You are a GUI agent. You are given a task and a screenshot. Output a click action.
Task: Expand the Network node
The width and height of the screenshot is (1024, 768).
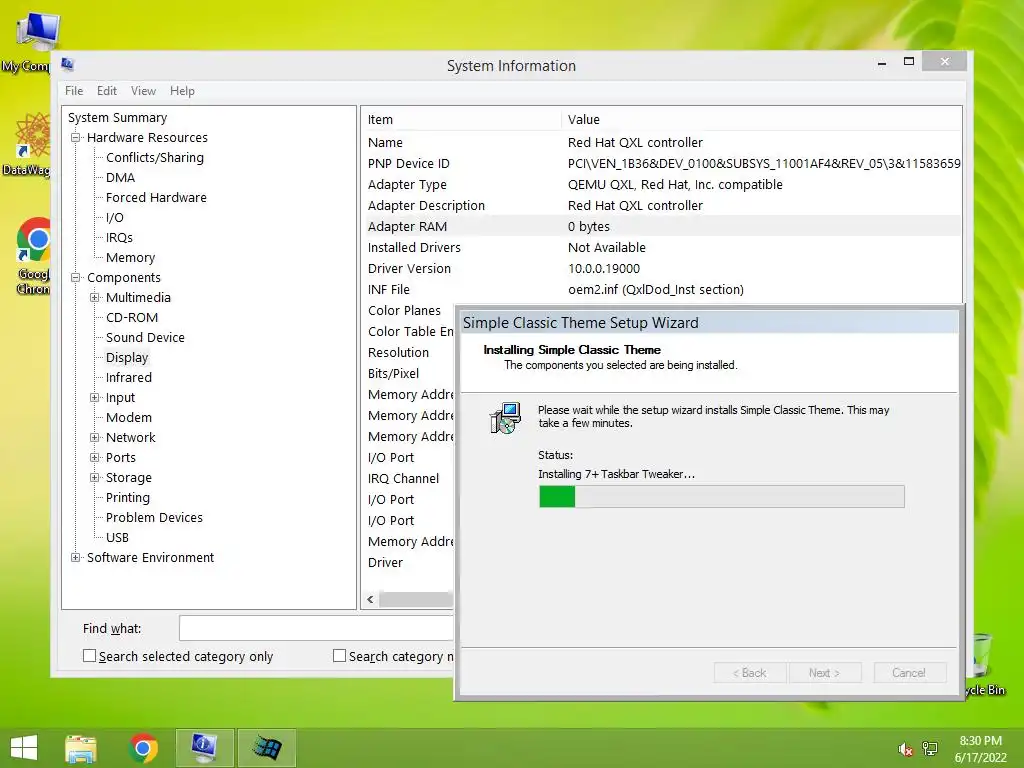[95, 438]
